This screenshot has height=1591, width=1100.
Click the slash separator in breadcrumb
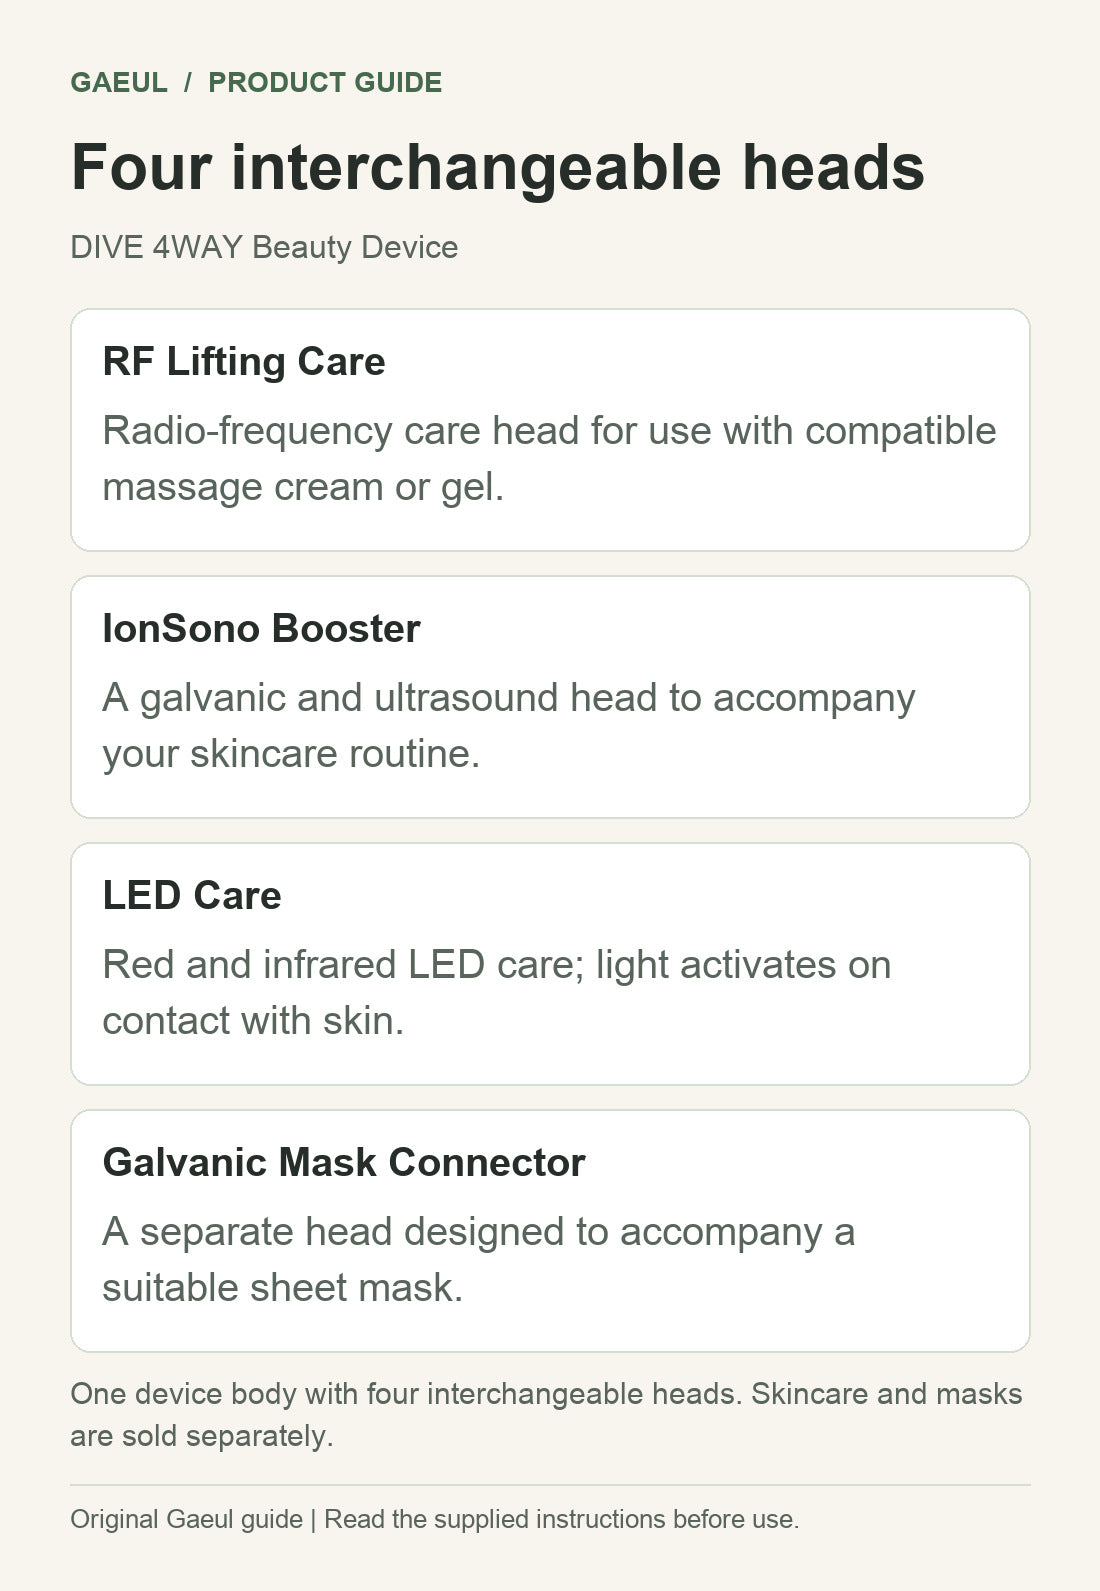(188, 82)
